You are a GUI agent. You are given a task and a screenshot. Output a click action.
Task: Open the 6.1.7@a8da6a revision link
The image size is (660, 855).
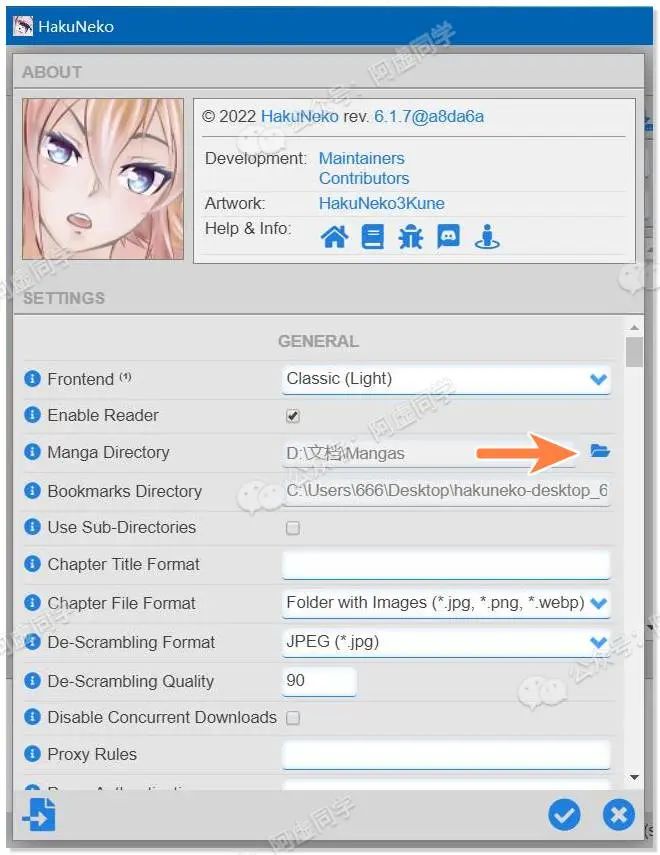point(429,116)
